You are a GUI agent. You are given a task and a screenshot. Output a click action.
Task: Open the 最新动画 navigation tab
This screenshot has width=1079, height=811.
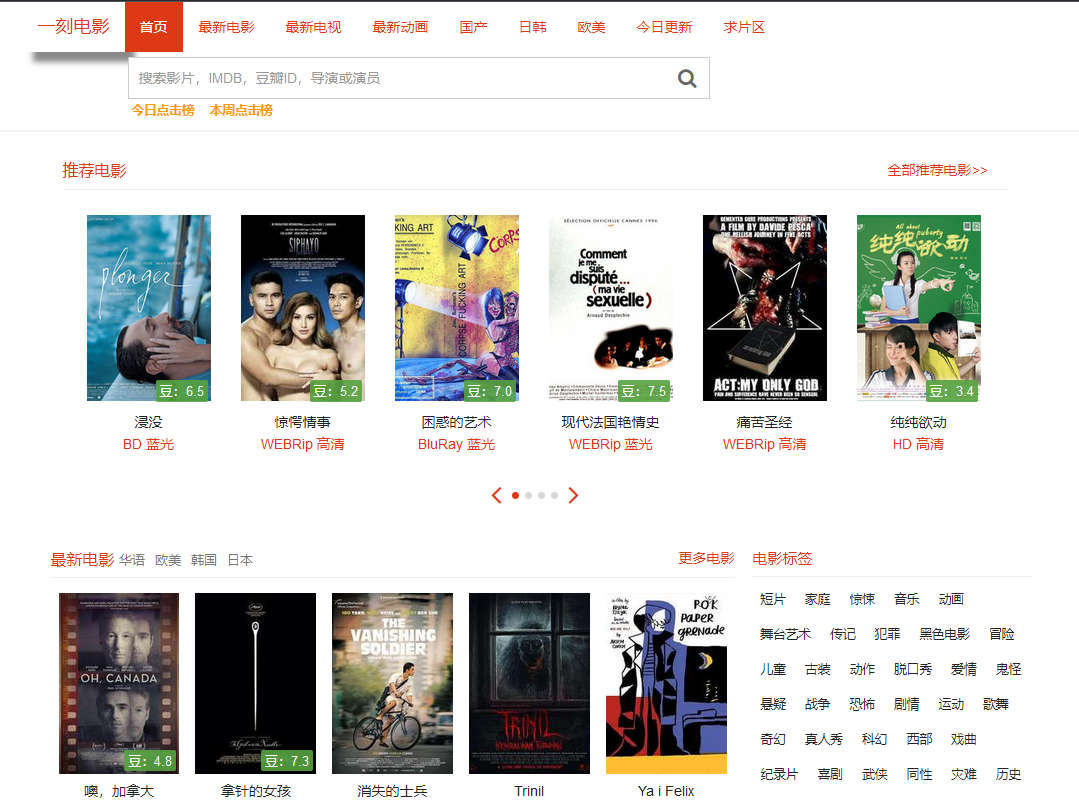coord(400,27)
